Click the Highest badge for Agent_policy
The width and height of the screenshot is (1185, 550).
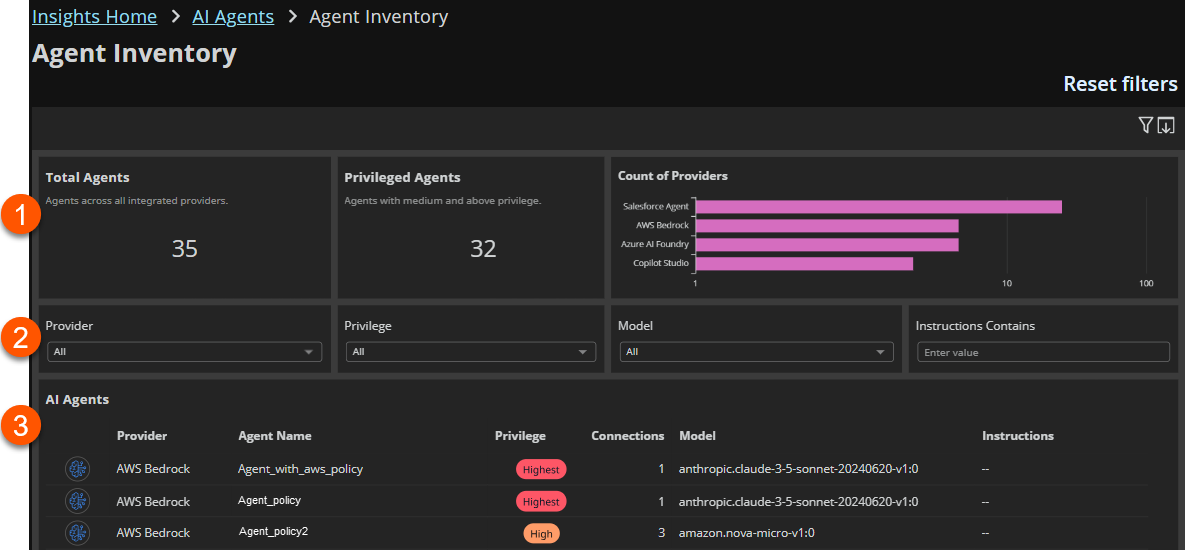pos(541,501)
